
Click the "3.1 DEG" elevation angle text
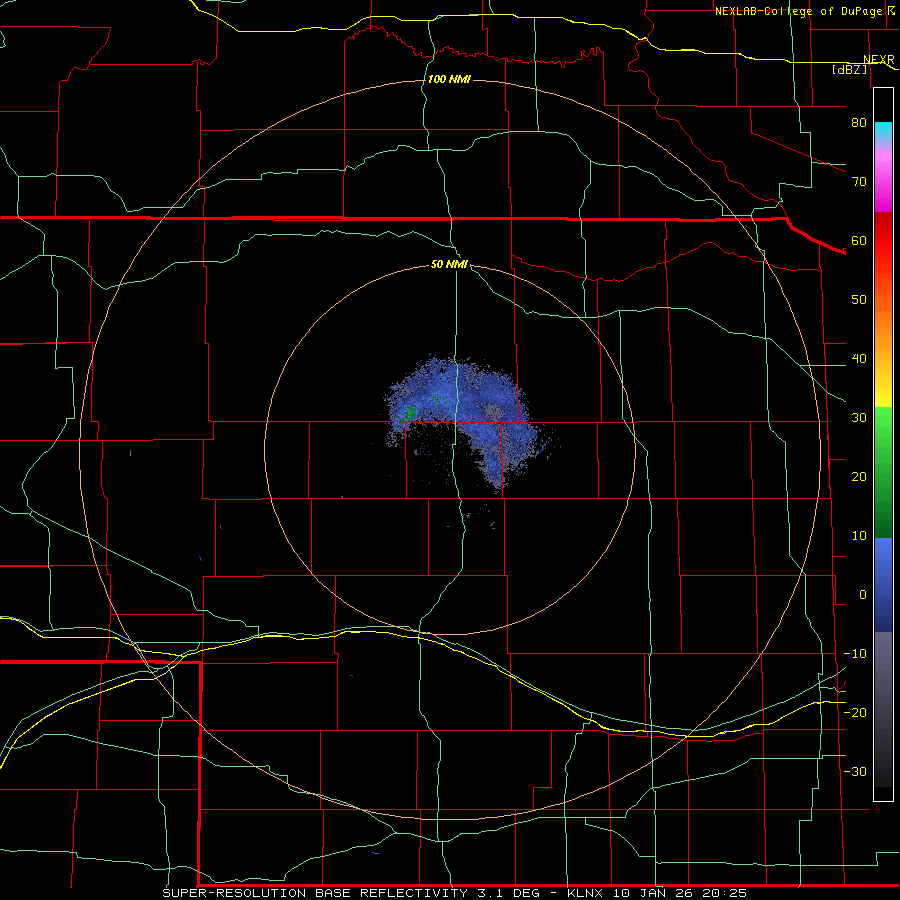[510, 893]
